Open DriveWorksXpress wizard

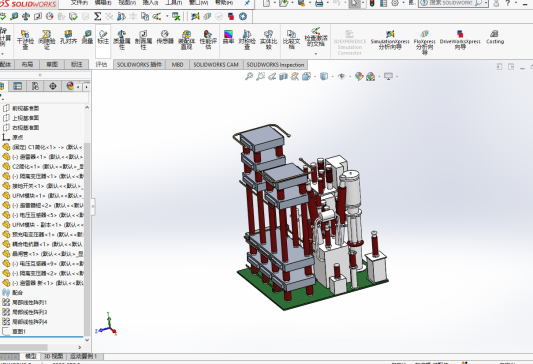coord(460,39)
